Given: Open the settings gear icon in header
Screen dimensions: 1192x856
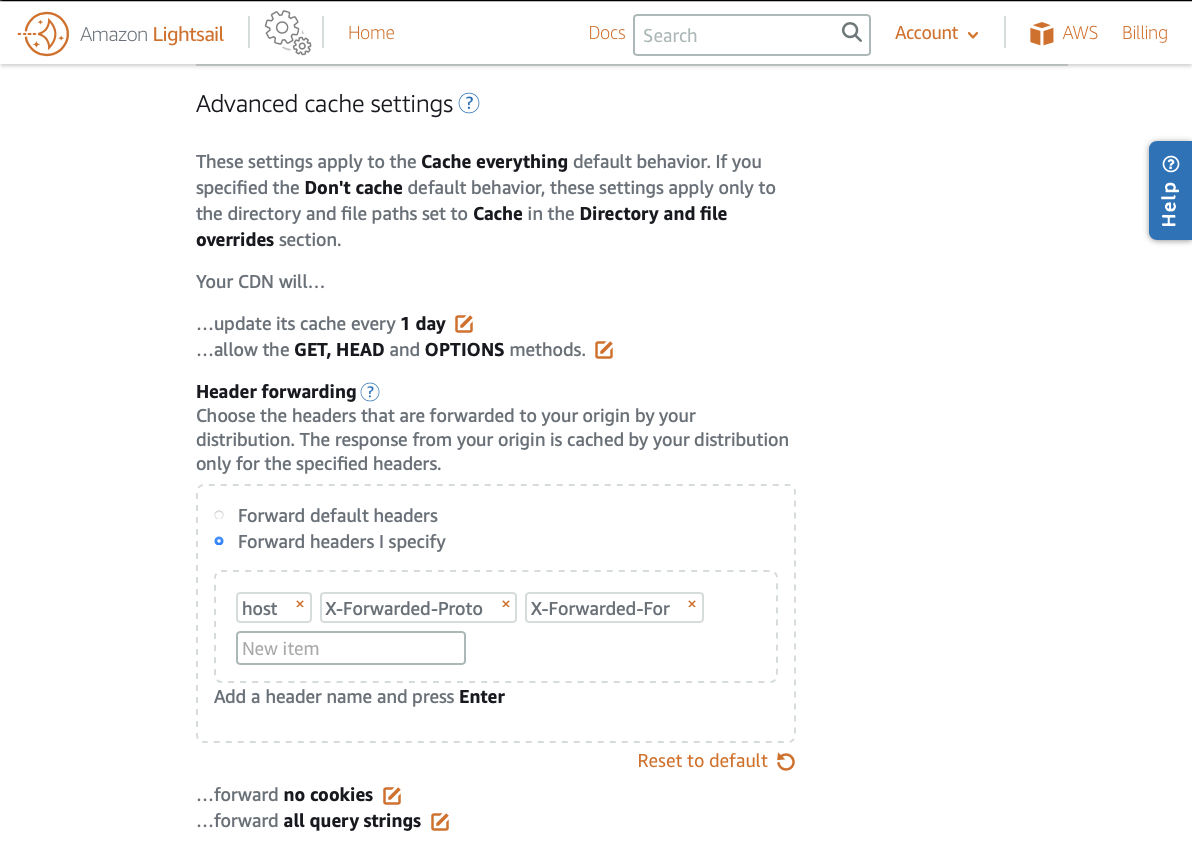Looking at the screenshot, I should click(x=287, y=33).
